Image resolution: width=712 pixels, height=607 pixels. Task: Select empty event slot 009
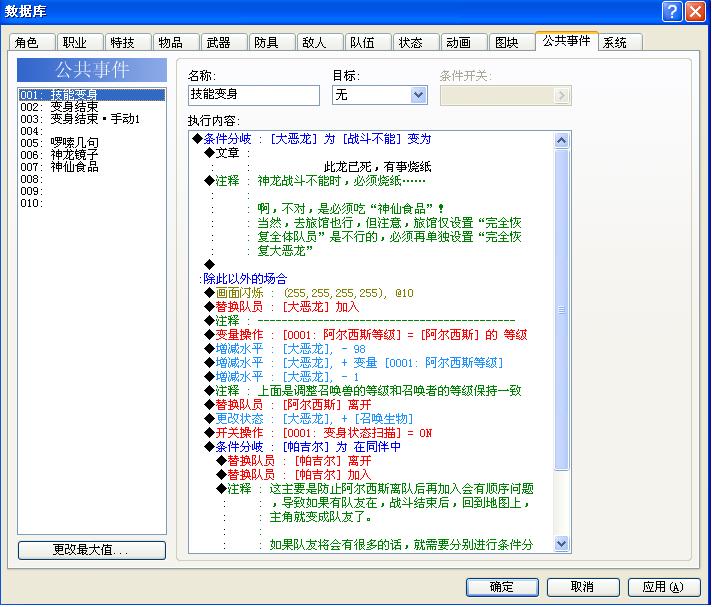(x=92, y=191)
